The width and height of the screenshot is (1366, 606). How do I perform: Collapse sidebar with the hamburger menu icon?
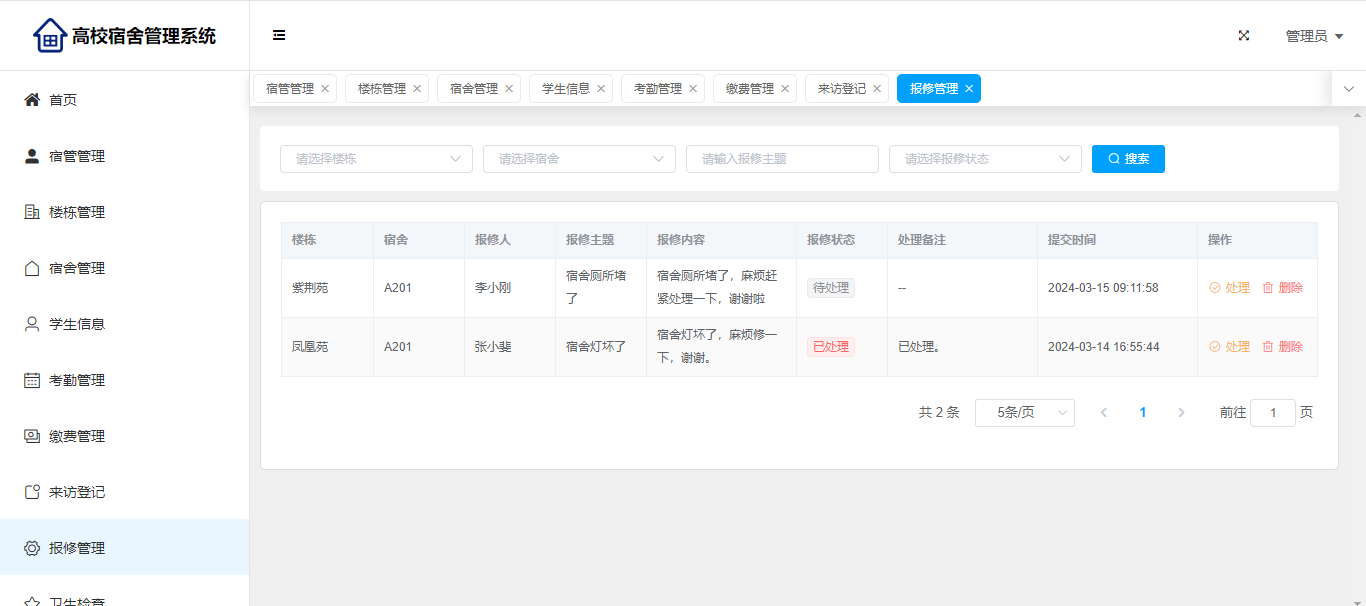(x=279, y=36)
